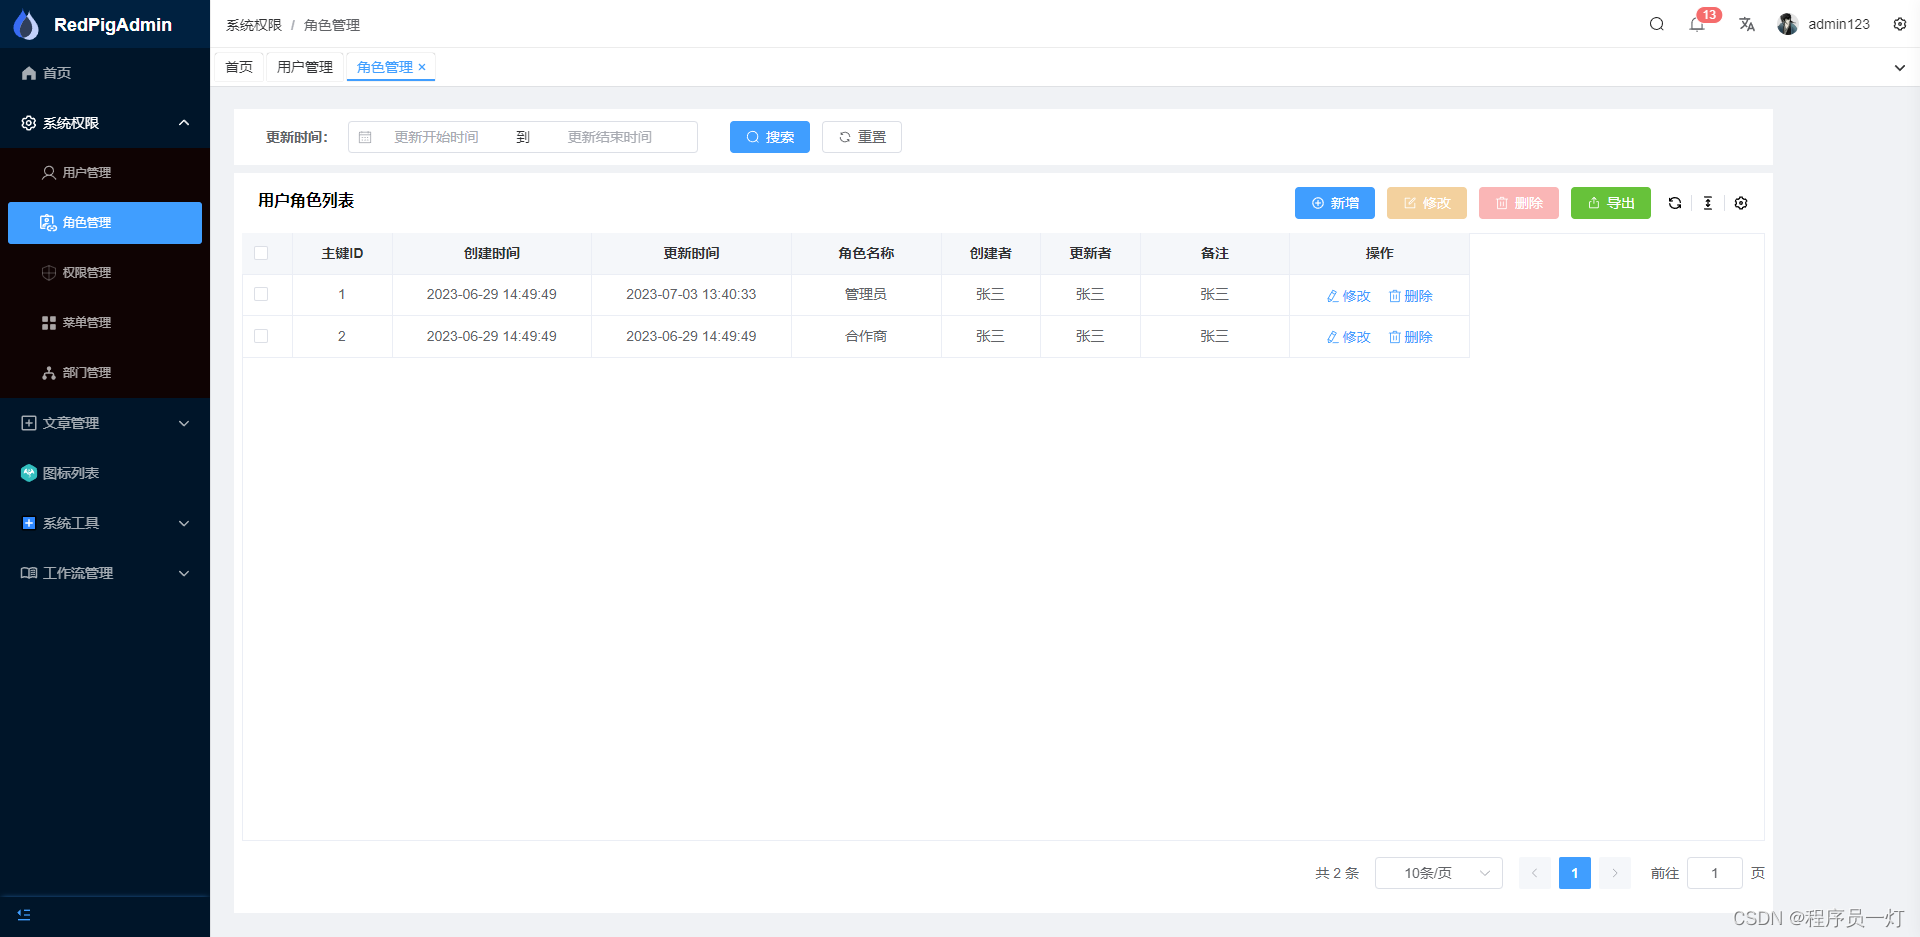The width and height of the screenshot is (1920, 937).
Task: Close the 角色管理 tab
Action: pyautogui.click(x=422, y=67)
